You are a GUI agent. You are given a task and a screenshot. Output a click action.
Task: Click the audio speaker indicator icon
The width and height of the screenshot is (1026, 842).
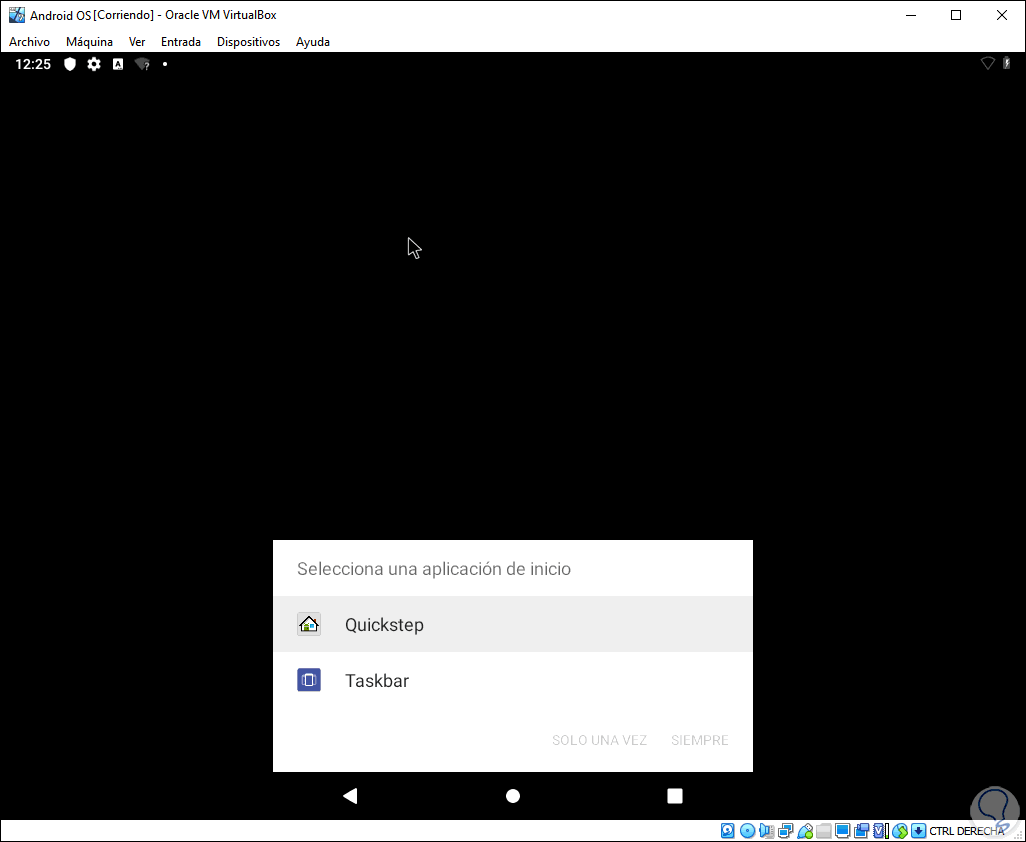(x=766, y=831)
